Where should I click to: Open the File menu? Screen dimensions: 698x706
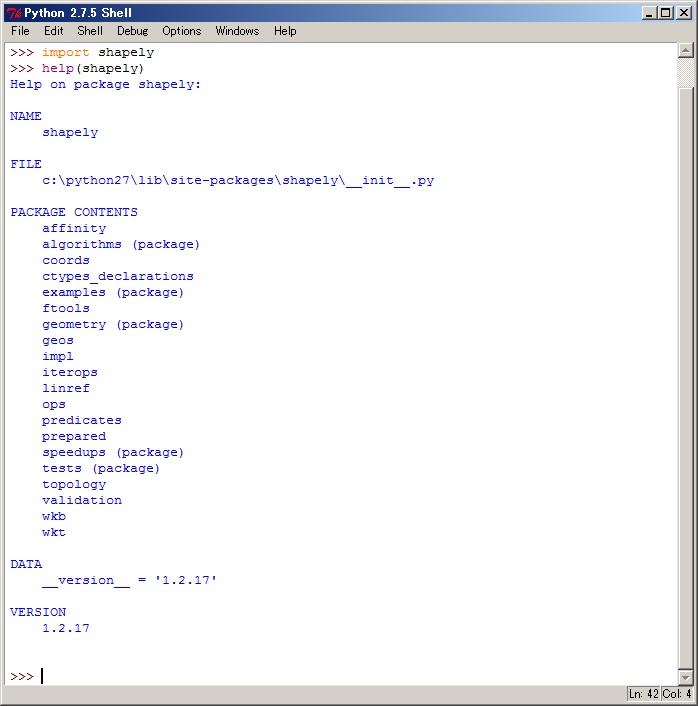(x=20, y=31)
